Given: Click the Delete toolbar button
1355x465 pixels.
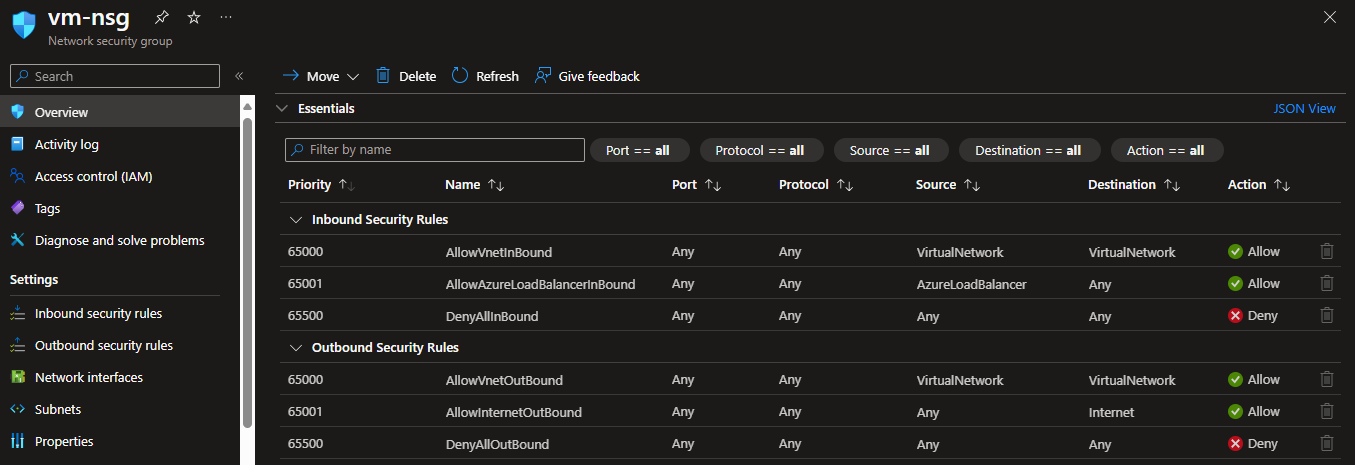Looking at the screenshot, I should [406, 76].
